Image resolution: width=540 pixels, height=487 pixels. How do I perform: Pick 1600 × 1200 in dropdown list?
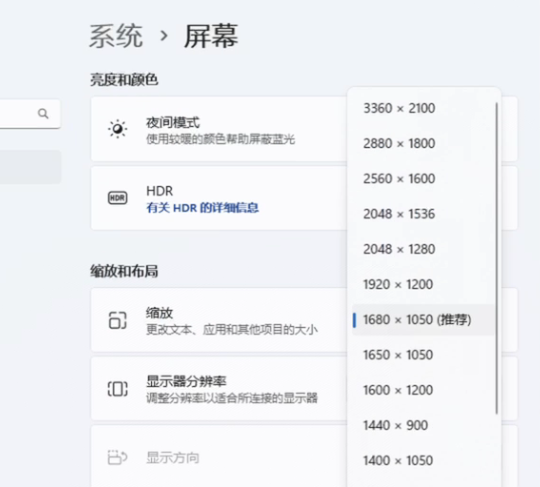click(x=423, y=390)
